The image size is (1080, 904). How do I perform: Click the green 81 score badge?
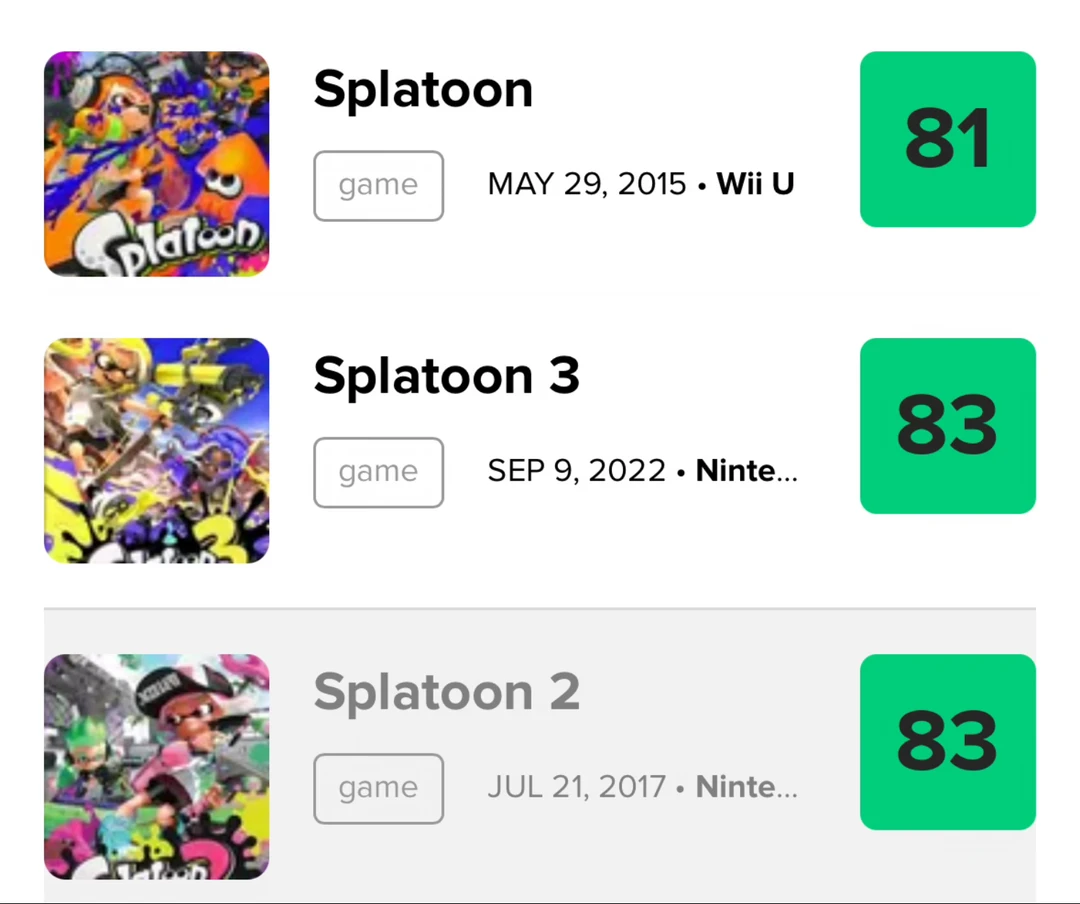tap(948, 139)
